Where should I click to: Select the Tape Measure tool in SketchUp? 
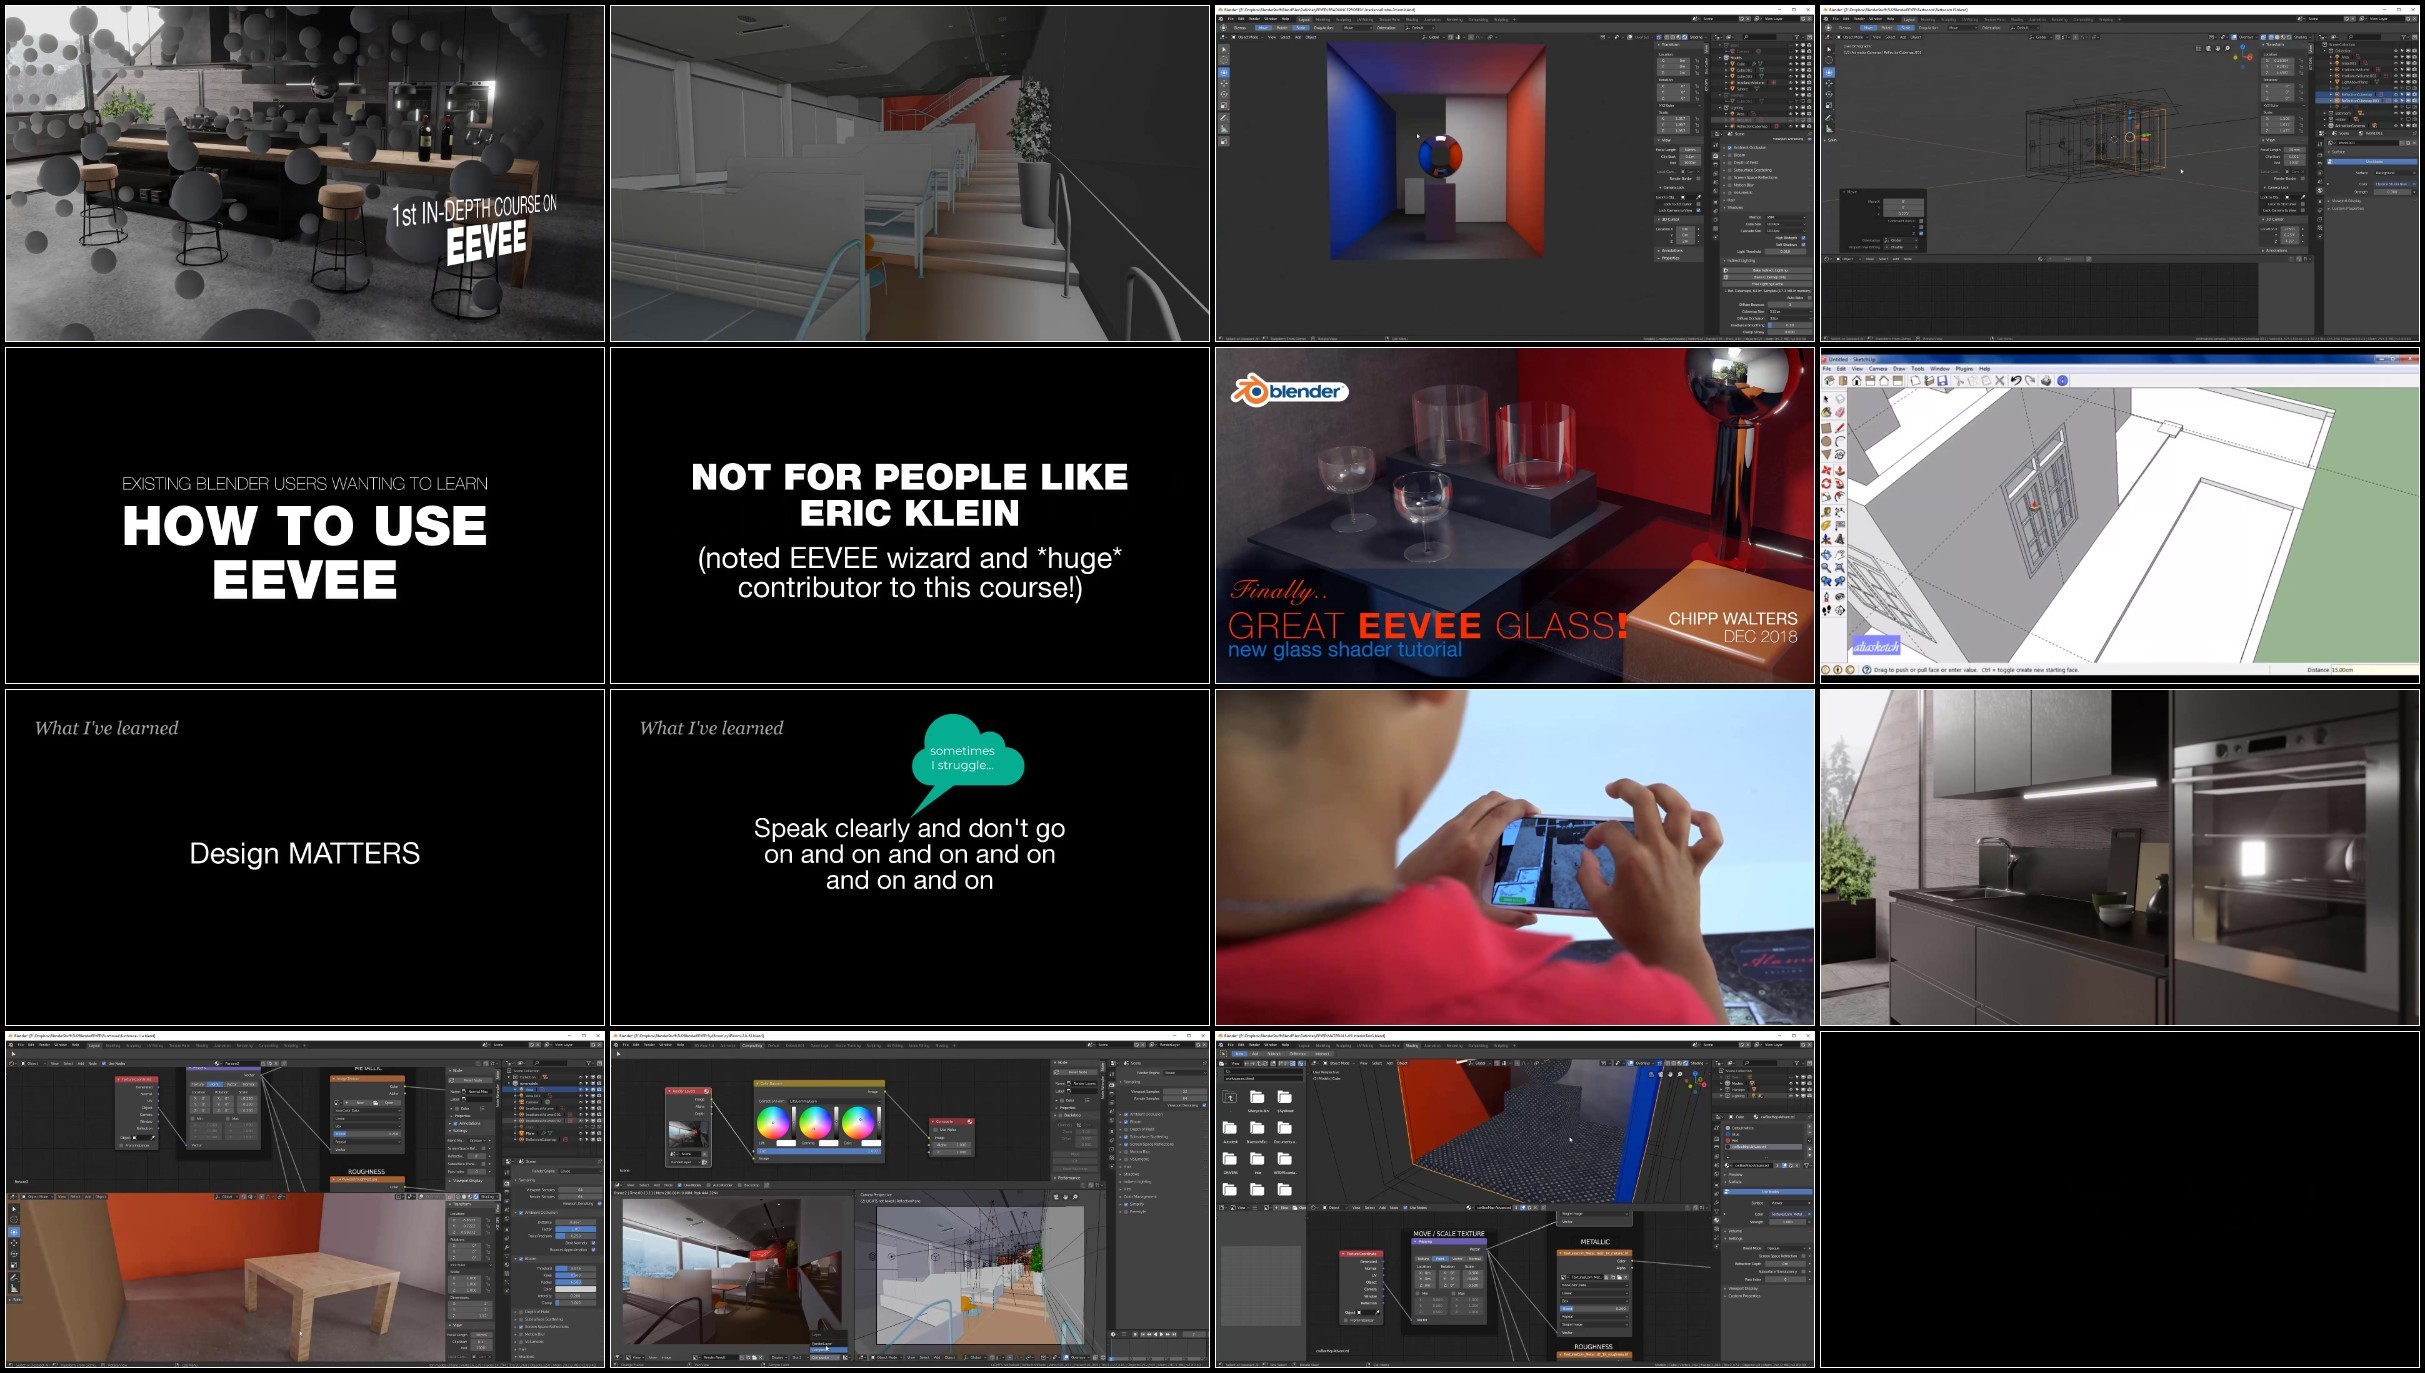(1826, 512)
